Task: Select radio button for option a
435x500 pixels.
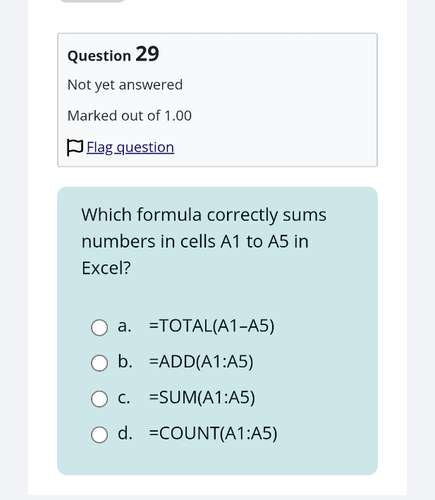Action: [x=99, y=327]
